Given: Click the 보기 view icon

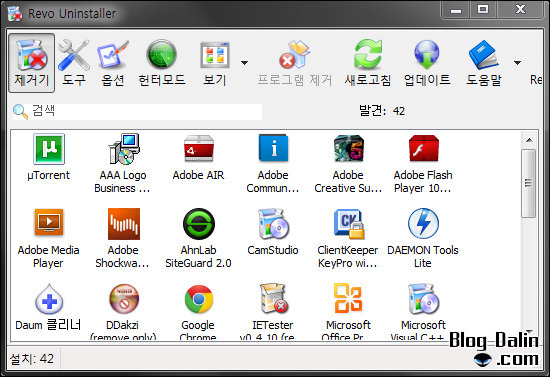Looking at the screenshot, I should coord(215,55).
